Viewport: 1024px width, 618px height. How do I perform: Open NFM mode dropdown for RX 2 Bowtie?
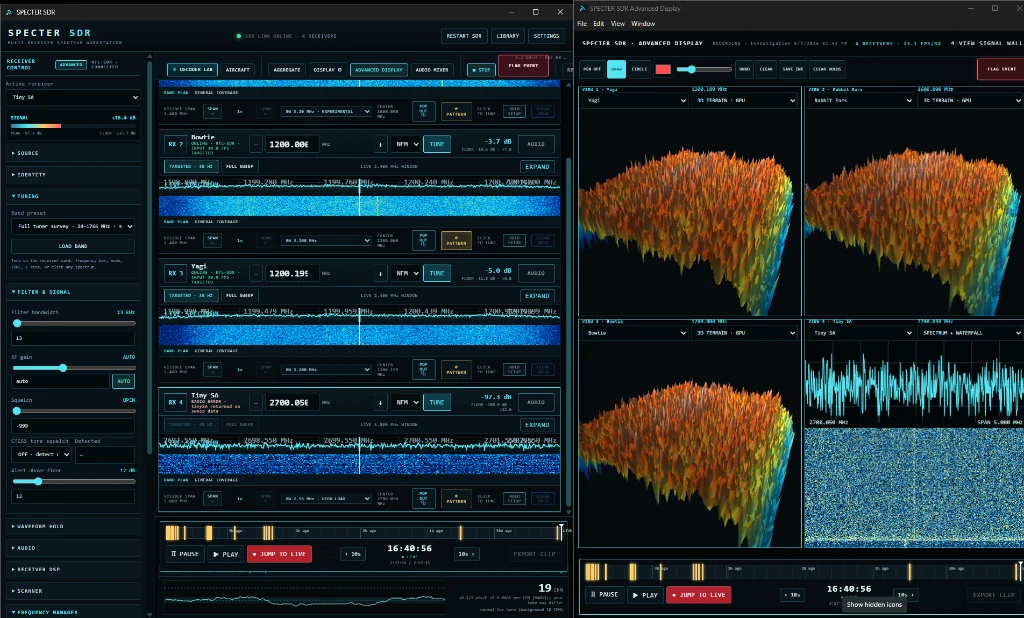pos(406,144)
